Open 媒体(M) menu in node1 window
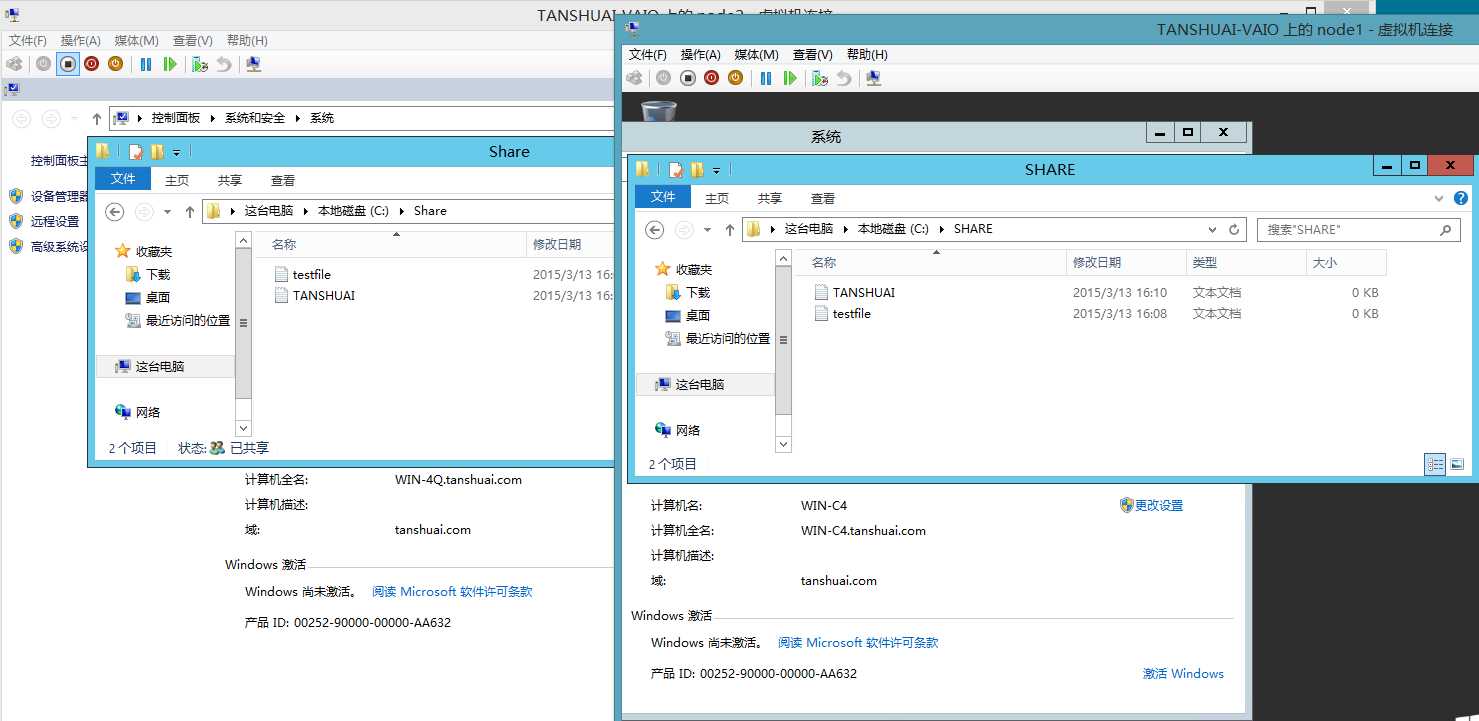Screen dimensions: 1479x721 point(756,55)
